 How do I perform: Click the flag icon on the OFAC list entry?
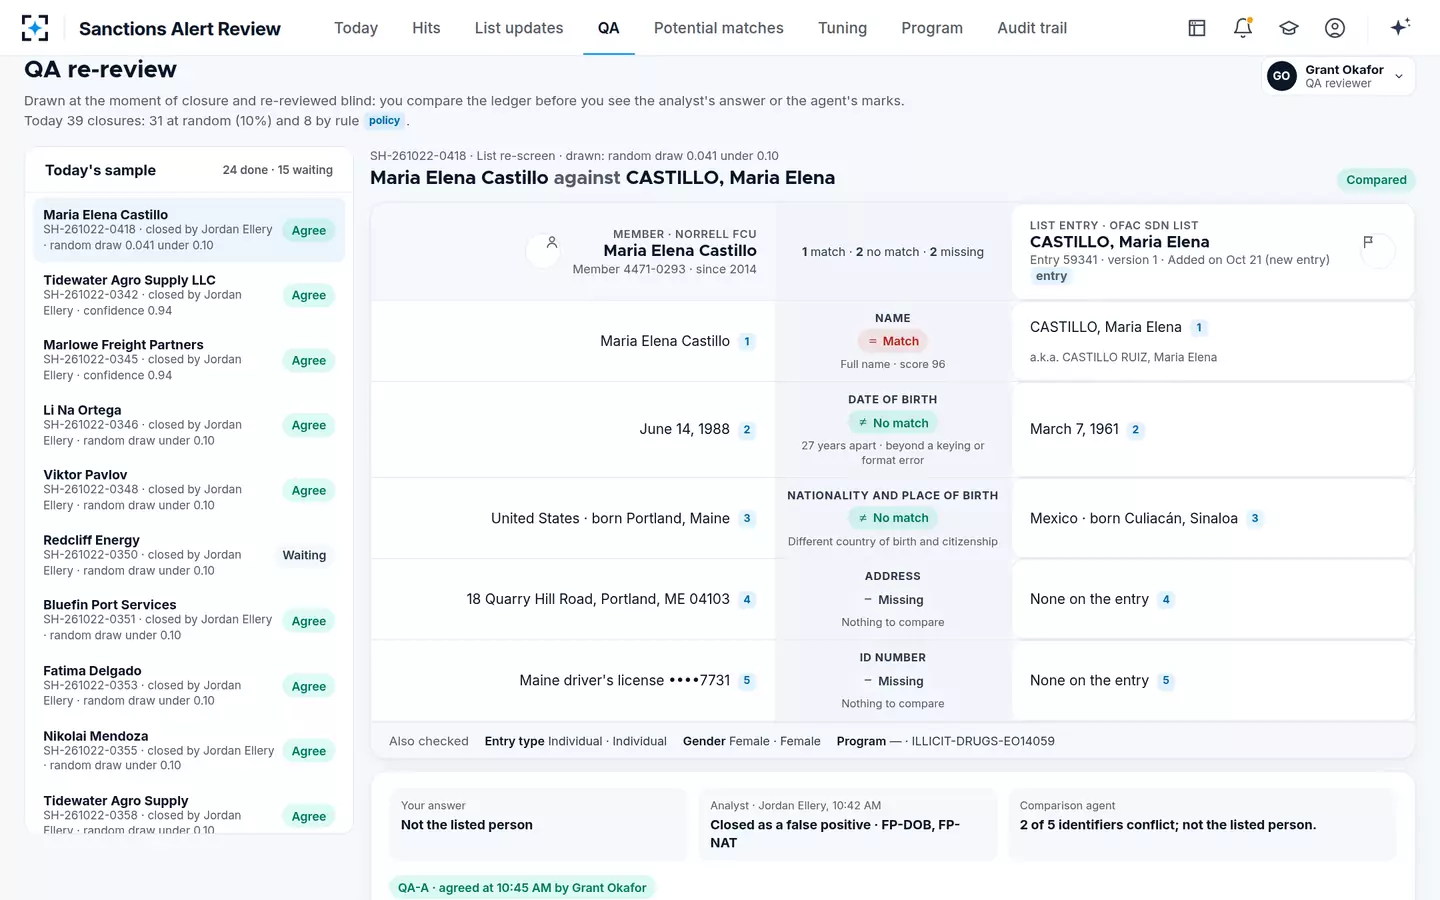pos(1368,242)
